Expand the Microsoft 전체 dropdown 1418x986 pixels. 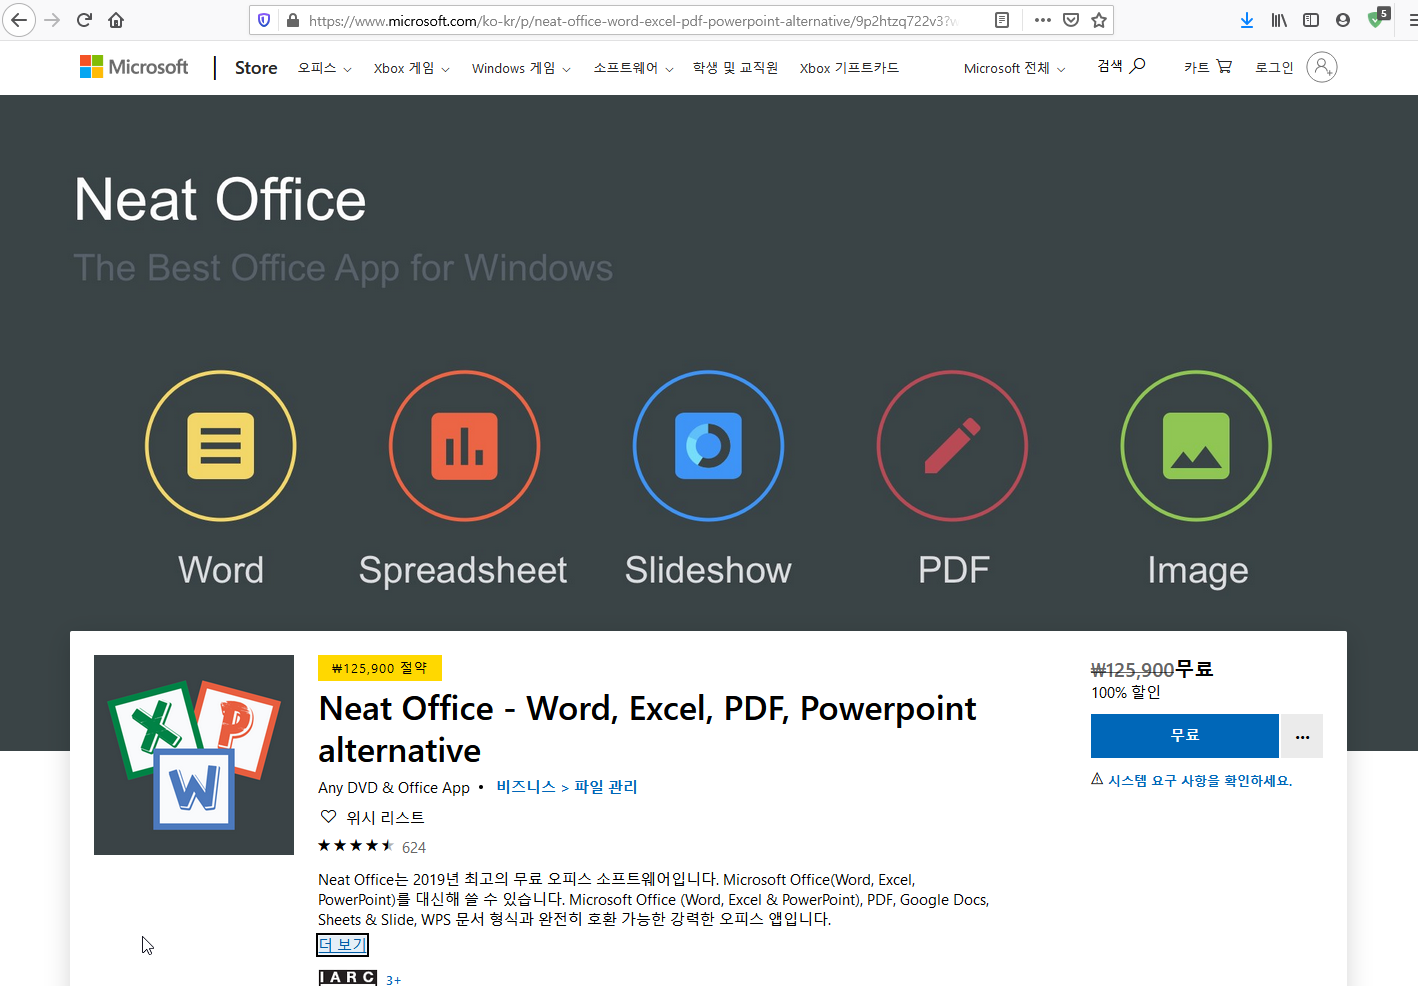click(1015, 68)
